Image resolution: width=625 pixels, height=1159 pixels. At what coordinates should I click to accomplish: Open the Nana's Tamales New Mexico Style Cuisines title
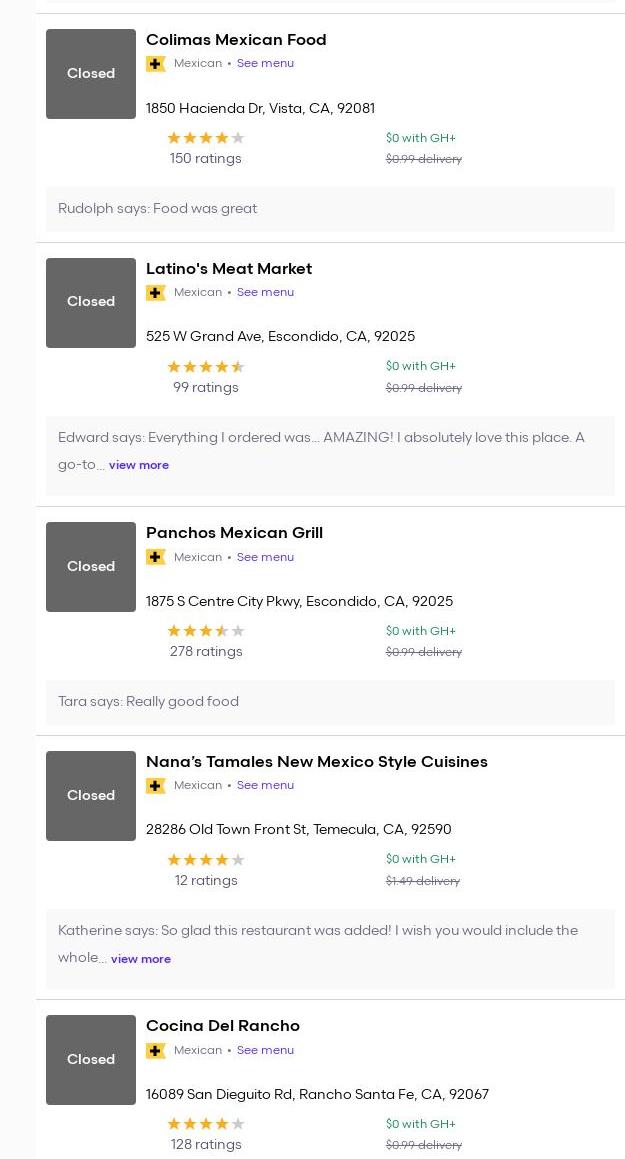[x=317, y=761]
